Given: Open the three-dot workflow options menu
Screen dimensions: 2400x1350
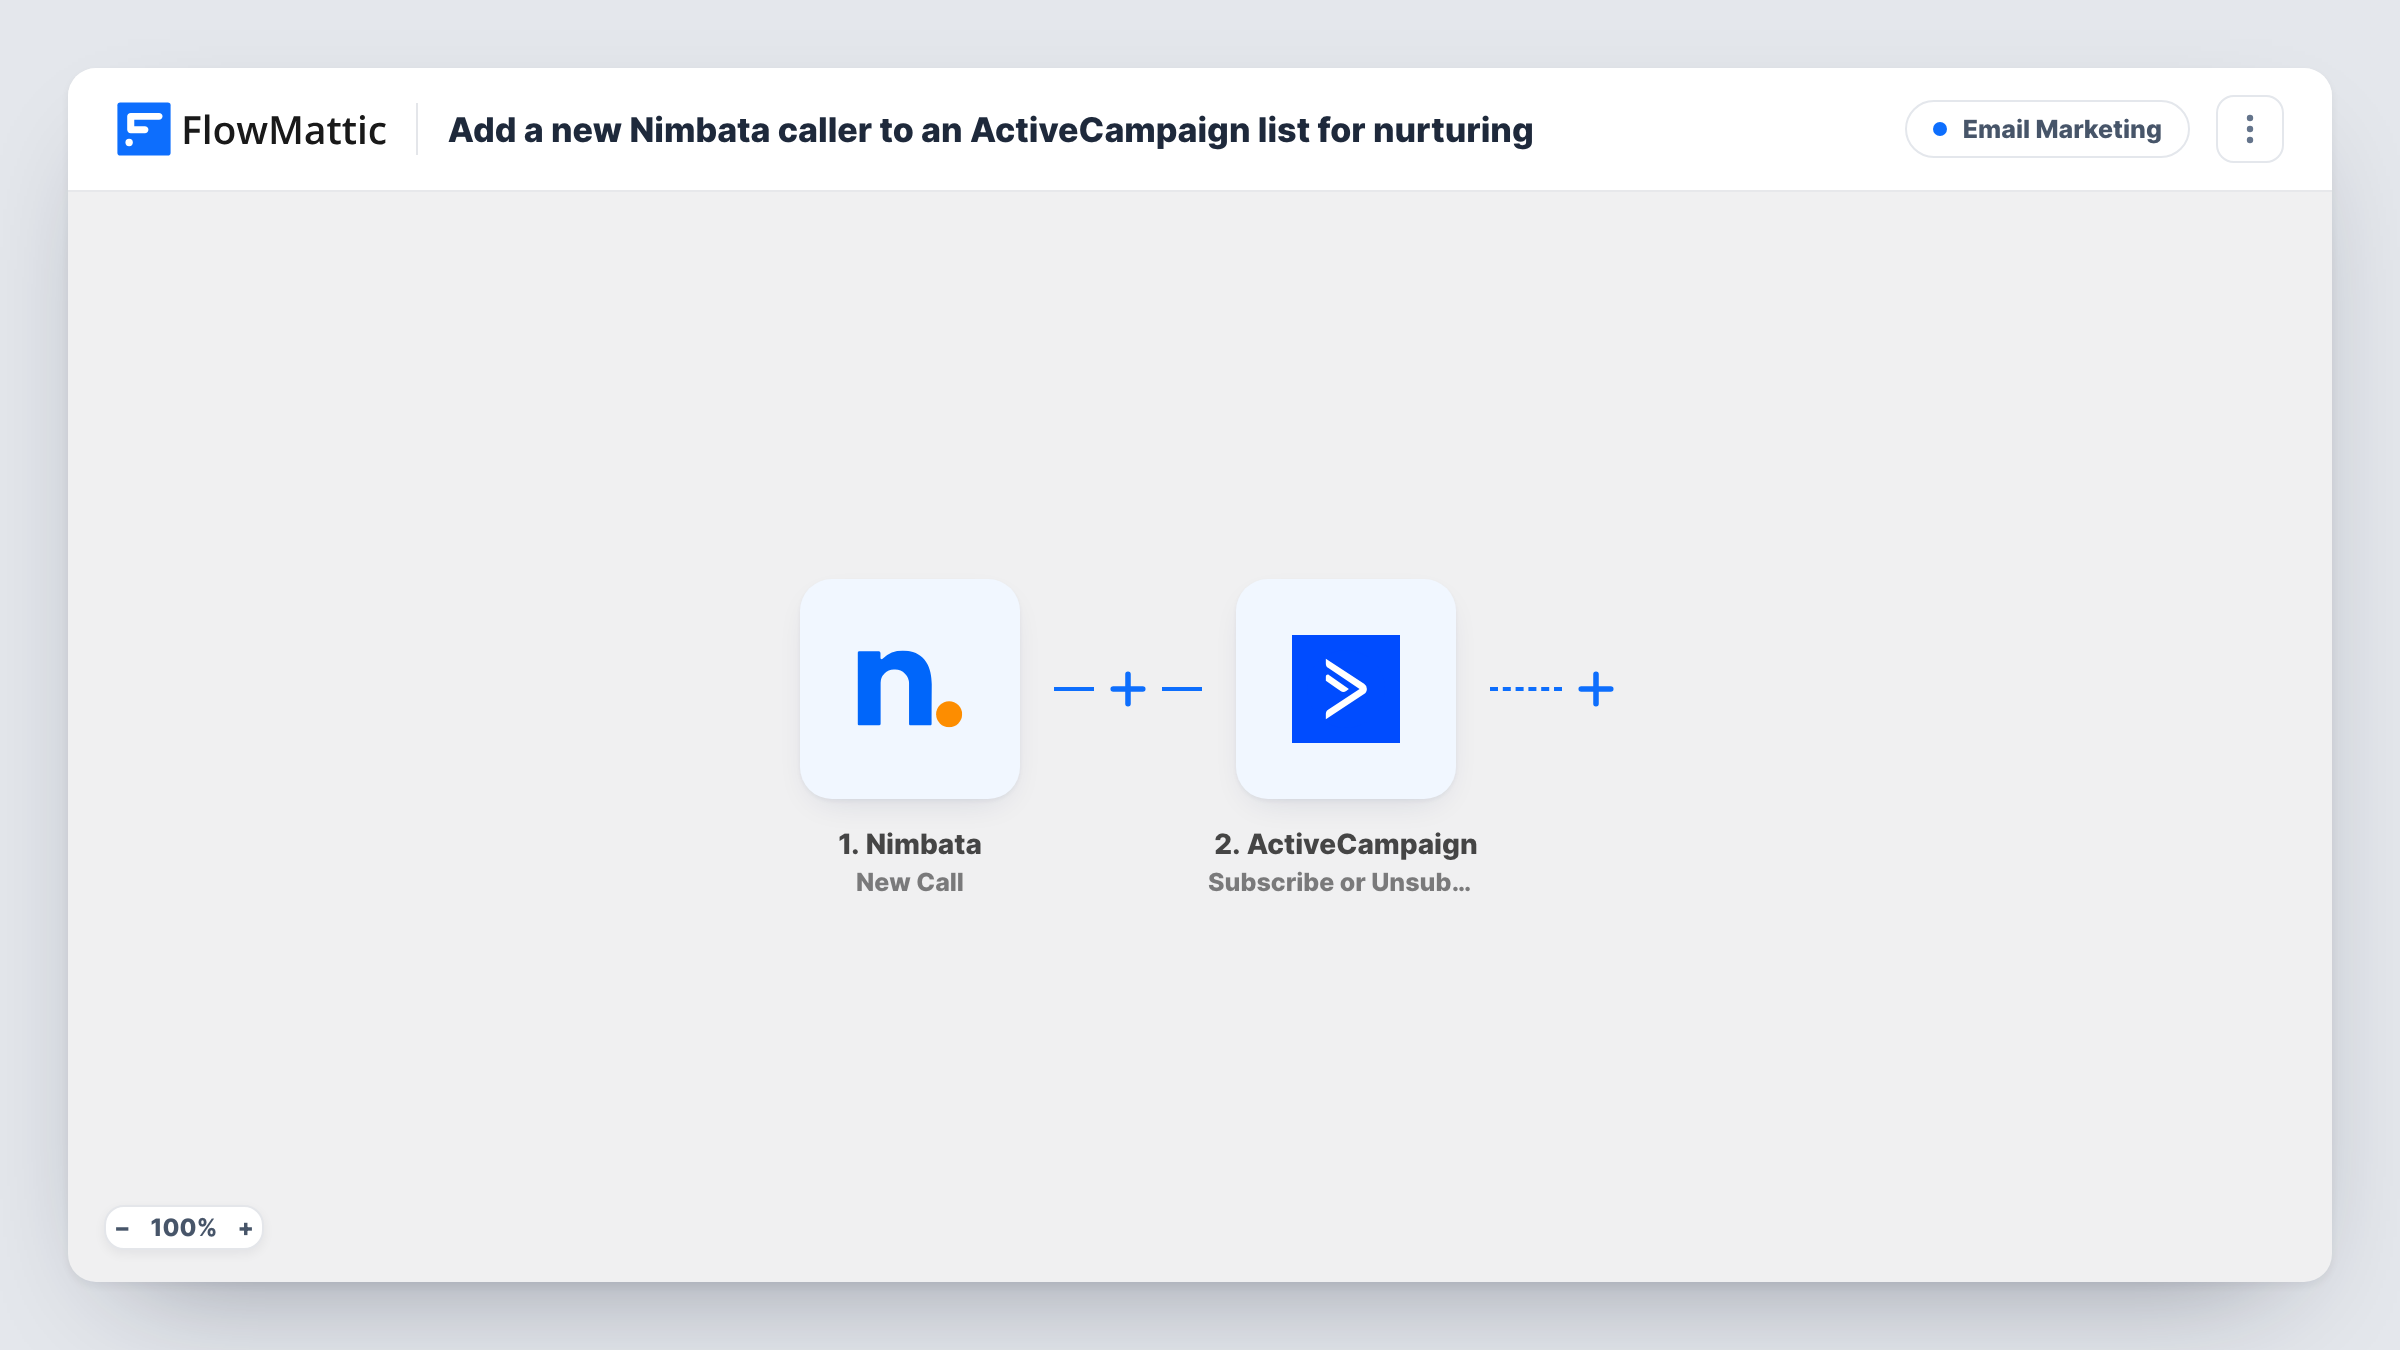Looking at the screenshot, I should click(x=2250, y=129).
